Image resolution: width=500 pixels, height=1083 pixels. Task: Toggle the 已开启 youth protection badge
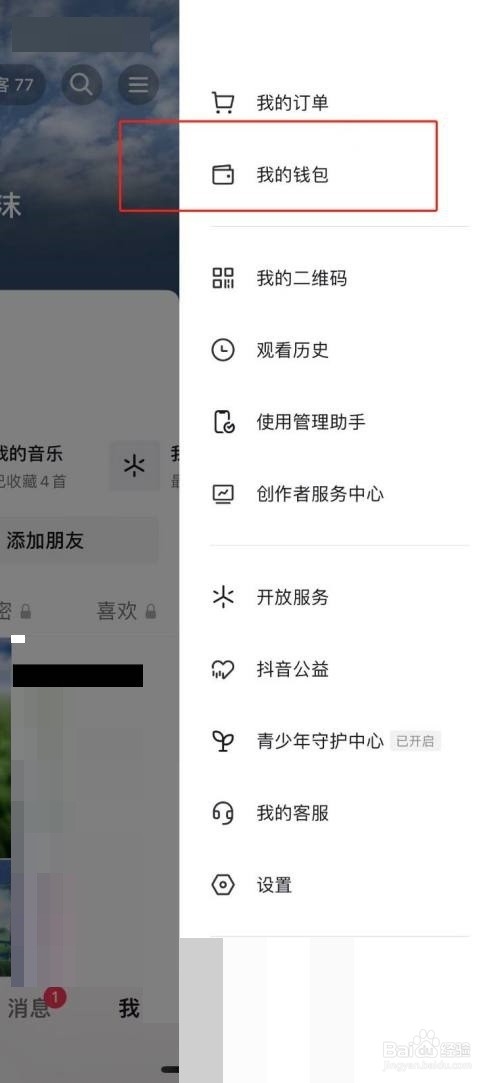tap(415, 742)
